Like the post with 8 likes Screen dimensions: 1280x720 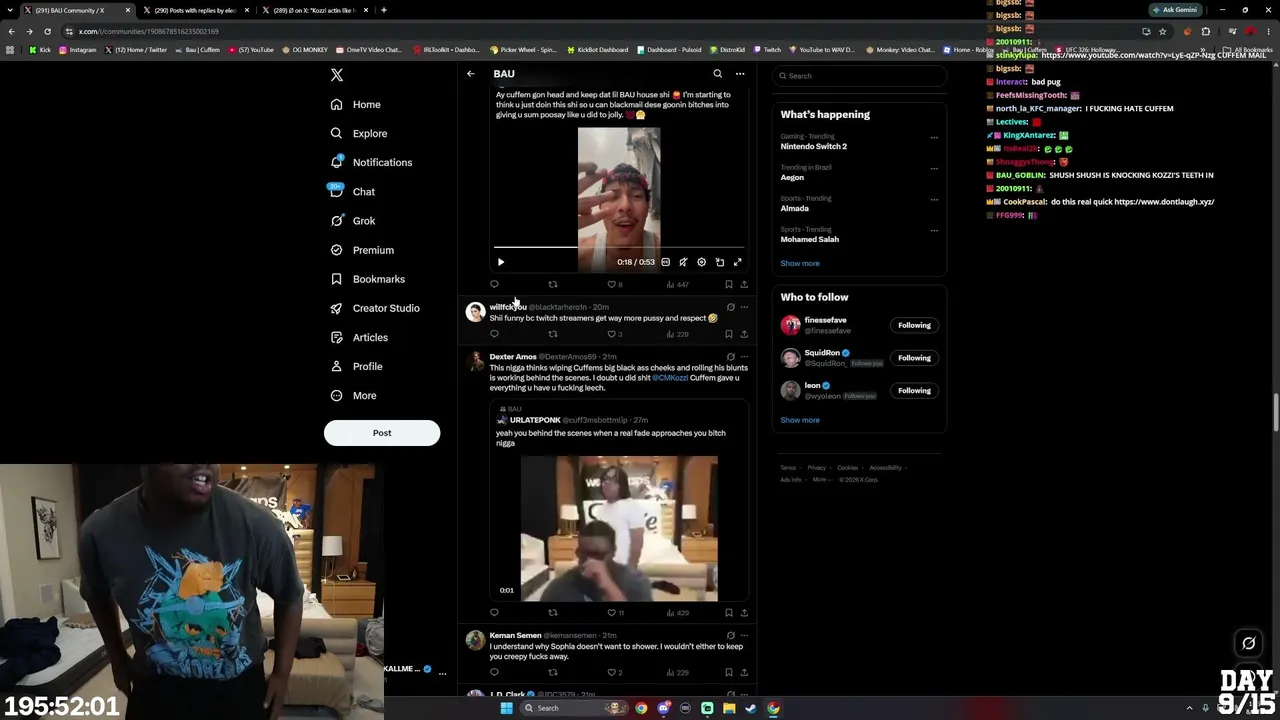pyautogui.click(x=614, y=284)
